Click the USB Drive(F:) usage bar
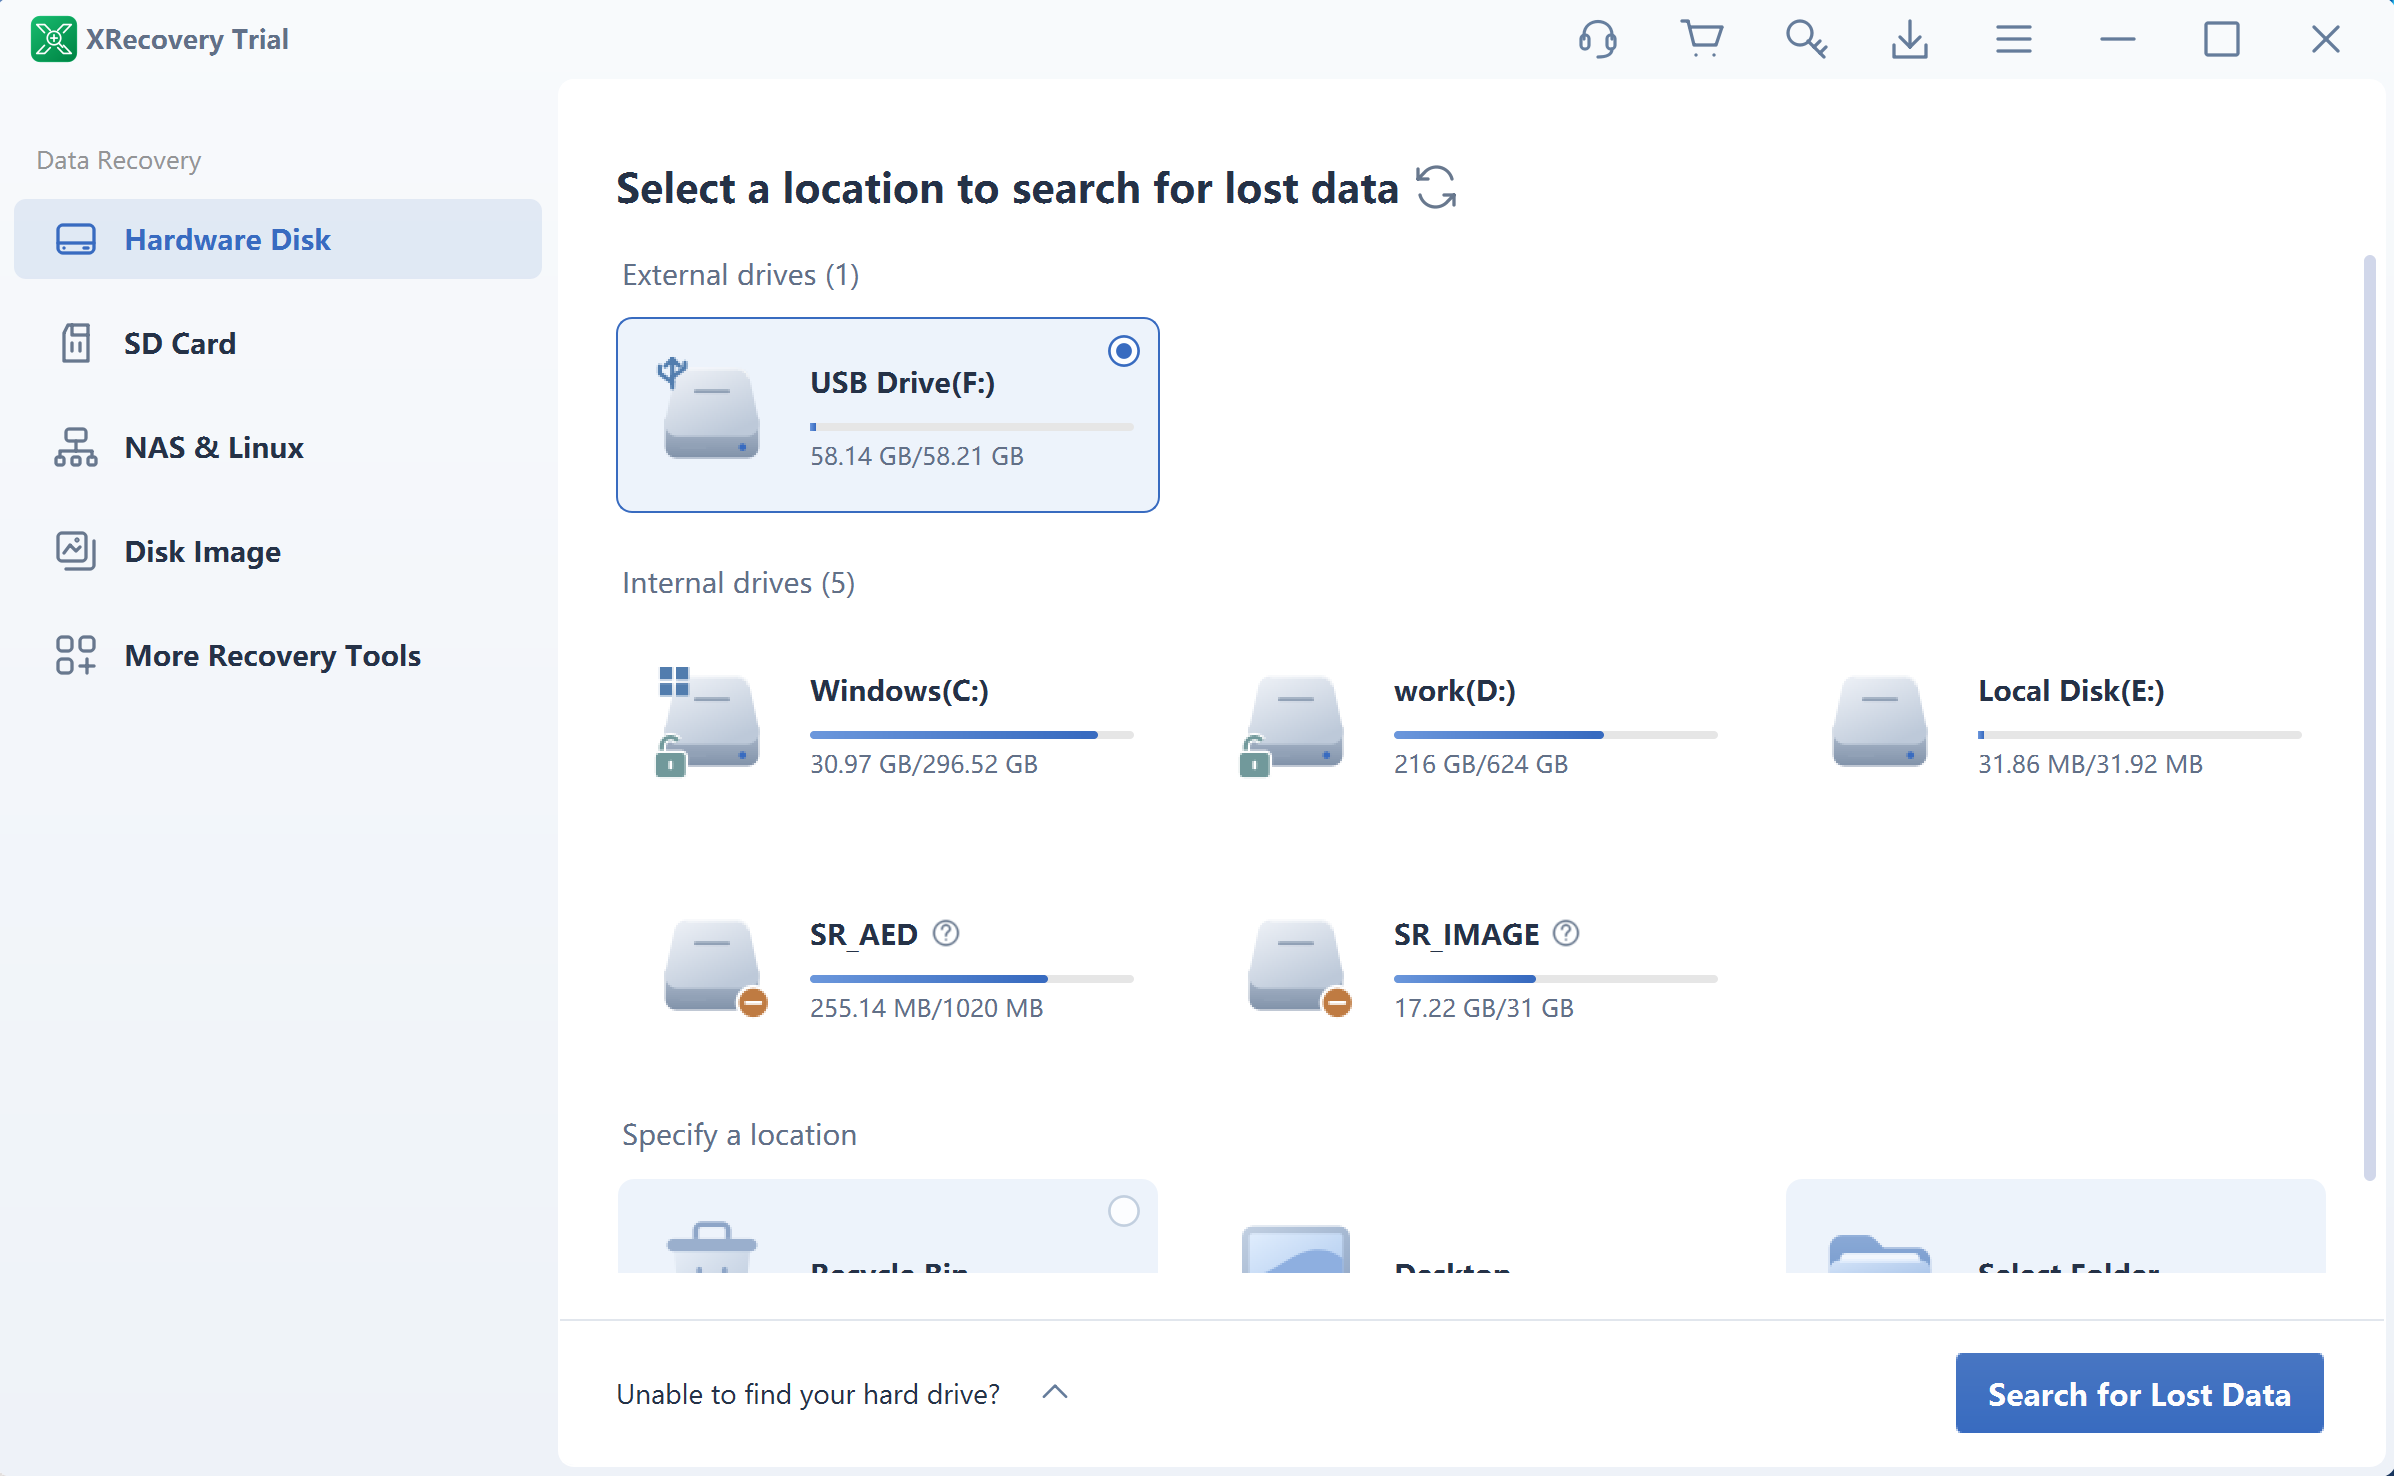 pos(972,427)
